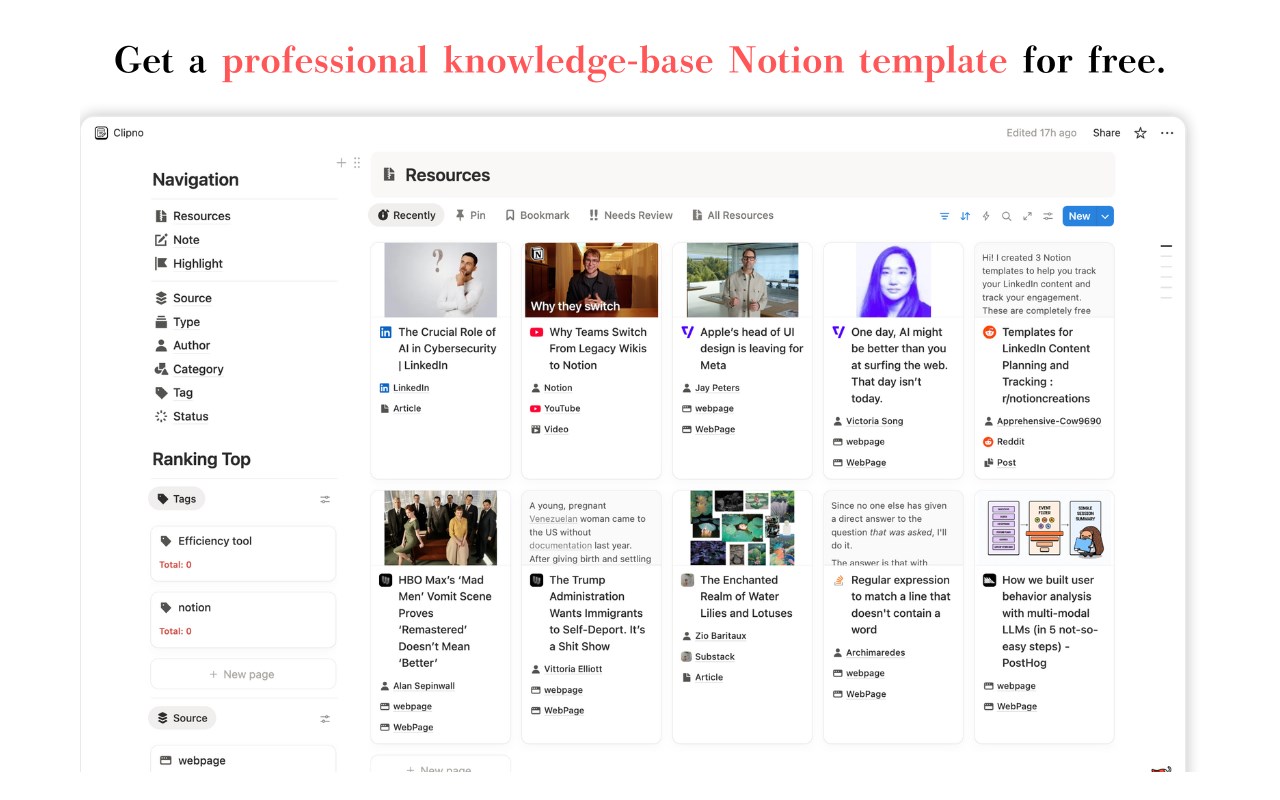
Task: Open water lilies collage thumbnail
Action: [742, 528]
